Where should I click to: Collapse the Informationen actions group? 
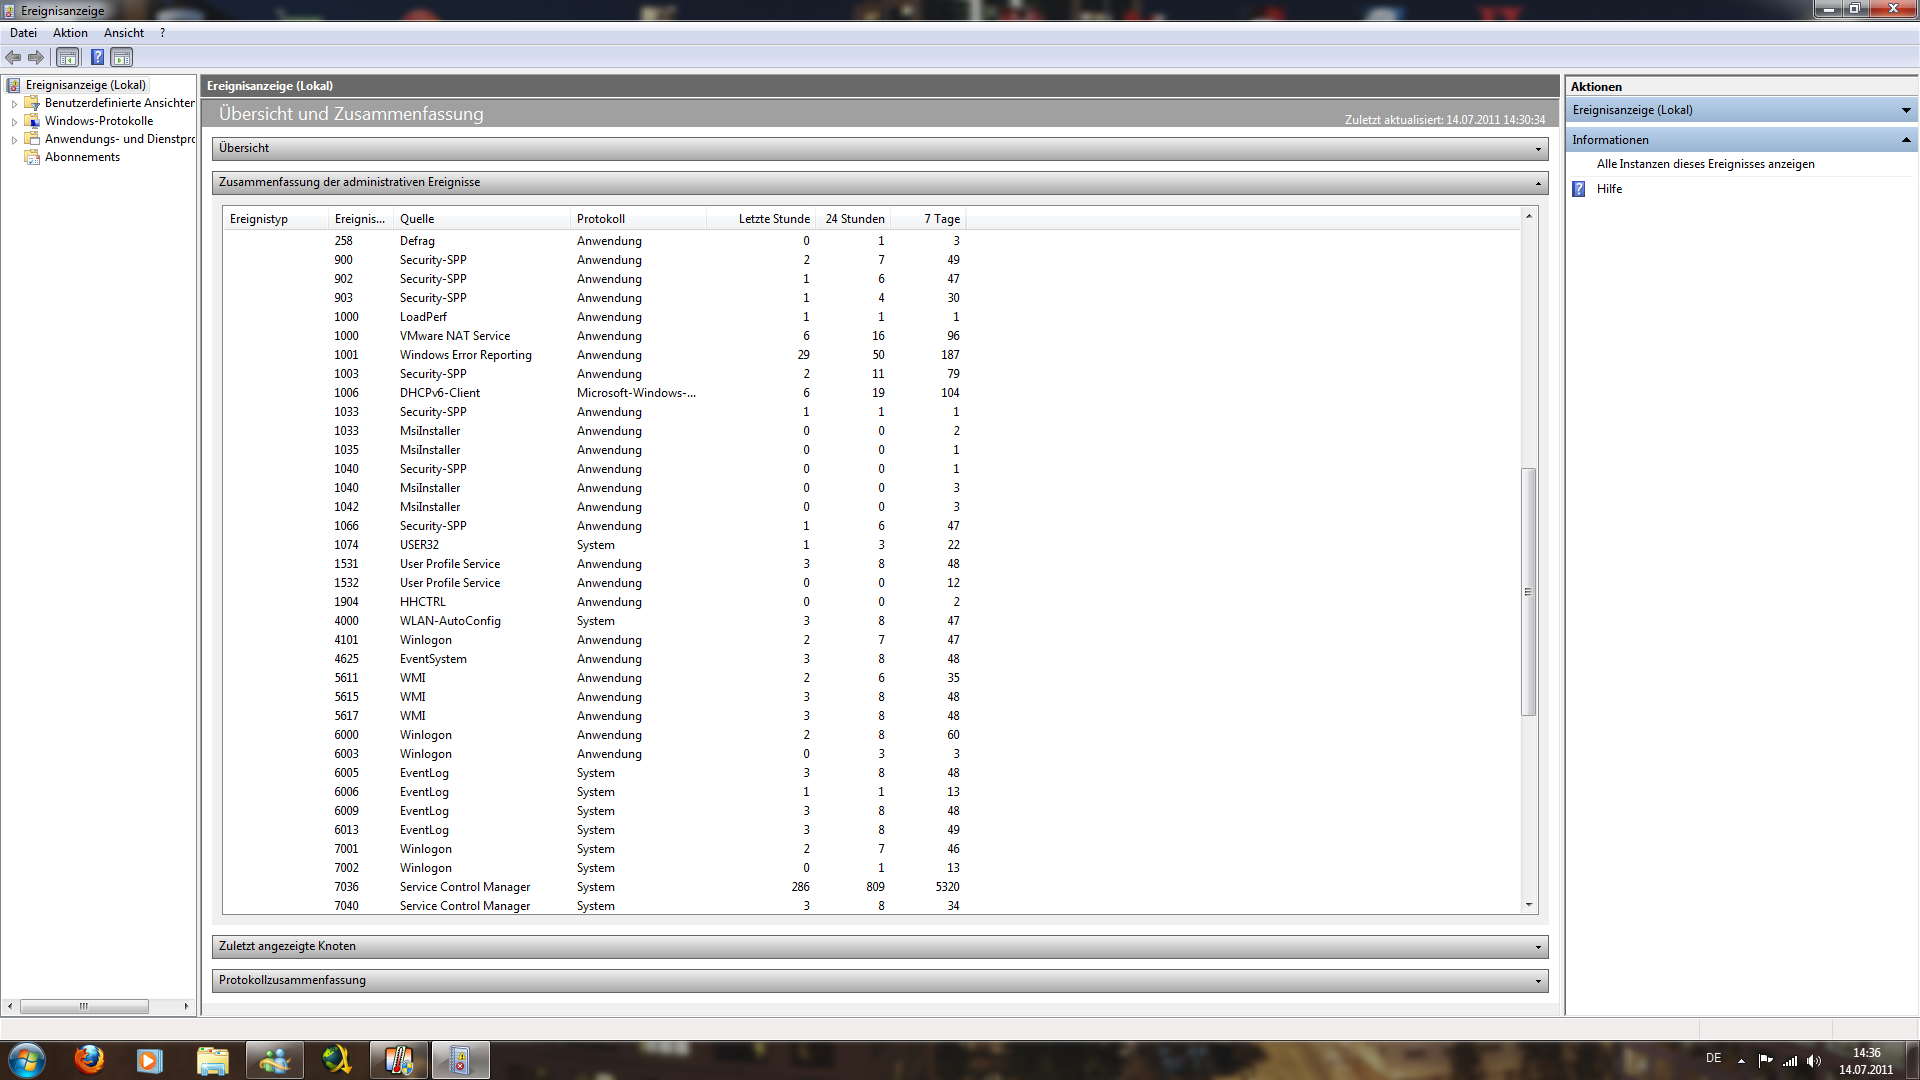point(1906,140)
